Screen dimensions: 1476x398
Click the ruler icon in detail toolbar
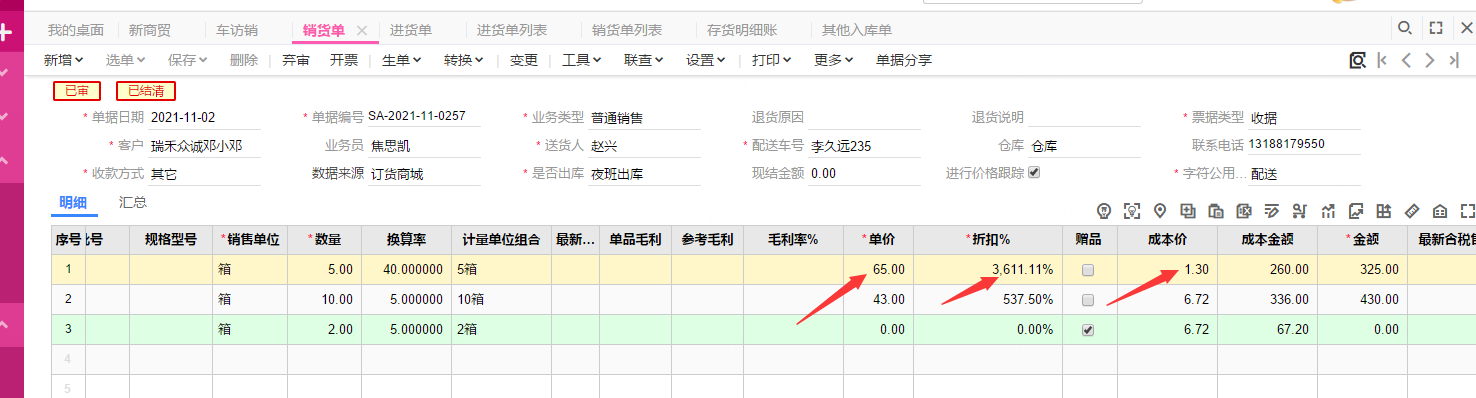coord(1412,211)
